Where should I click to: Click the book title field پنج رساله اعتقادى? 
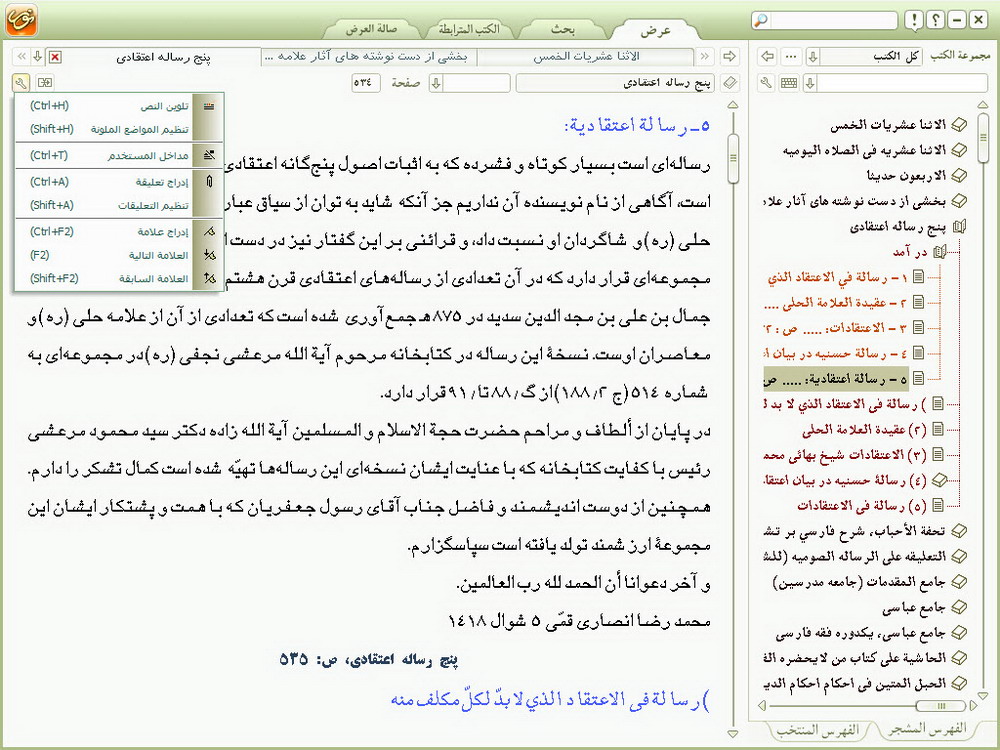pyautogui.click(x=616, y=83)
